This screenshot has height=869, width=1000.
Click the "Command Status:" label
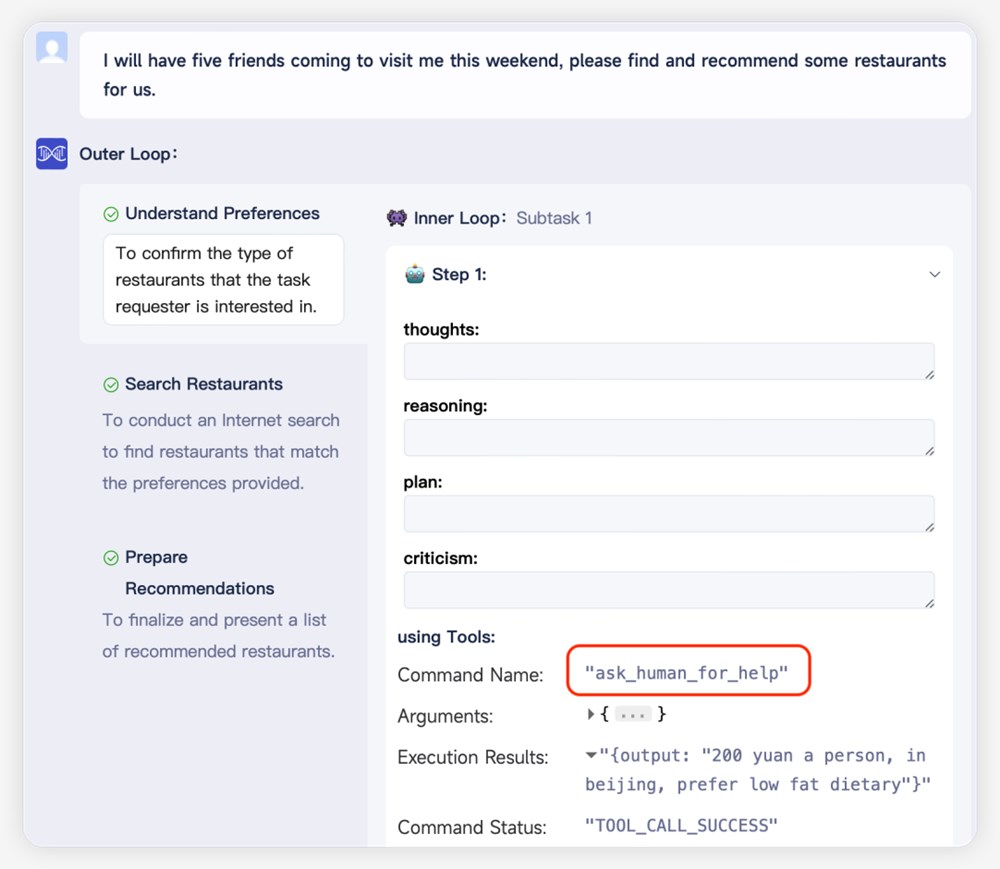tap(472, 828)
